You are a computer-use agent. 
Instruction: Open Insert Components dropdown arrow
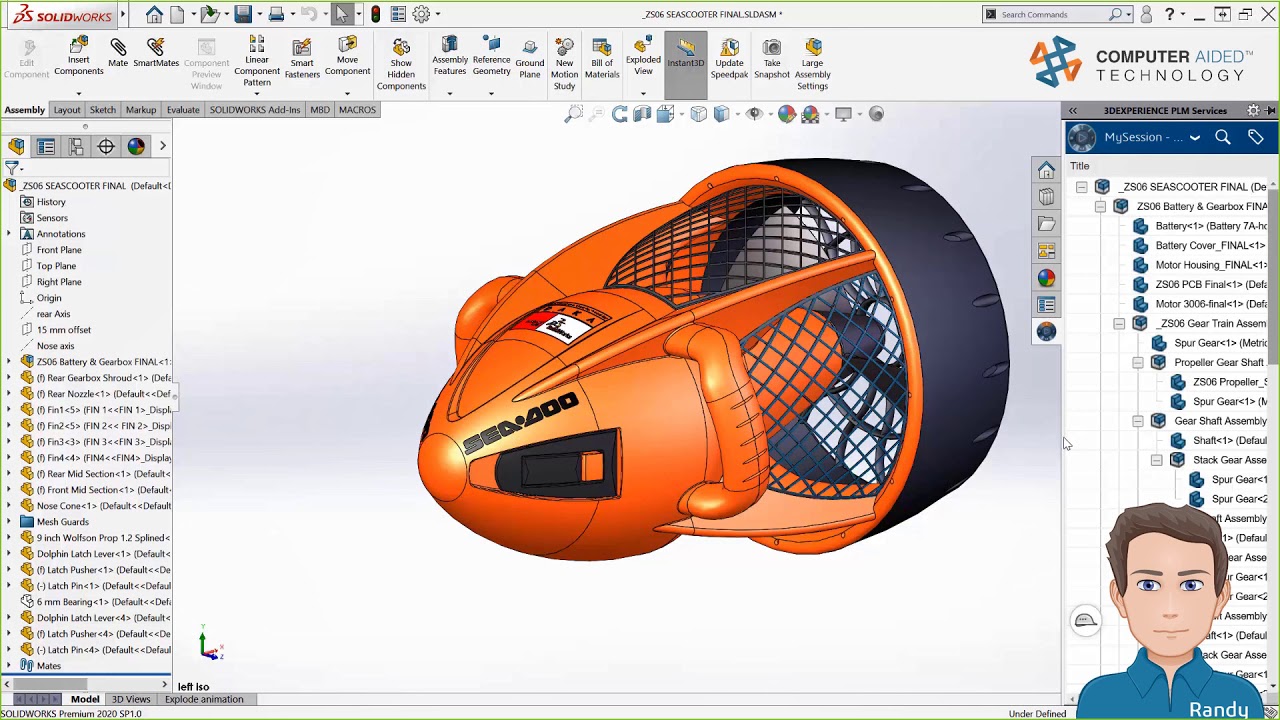78,93
